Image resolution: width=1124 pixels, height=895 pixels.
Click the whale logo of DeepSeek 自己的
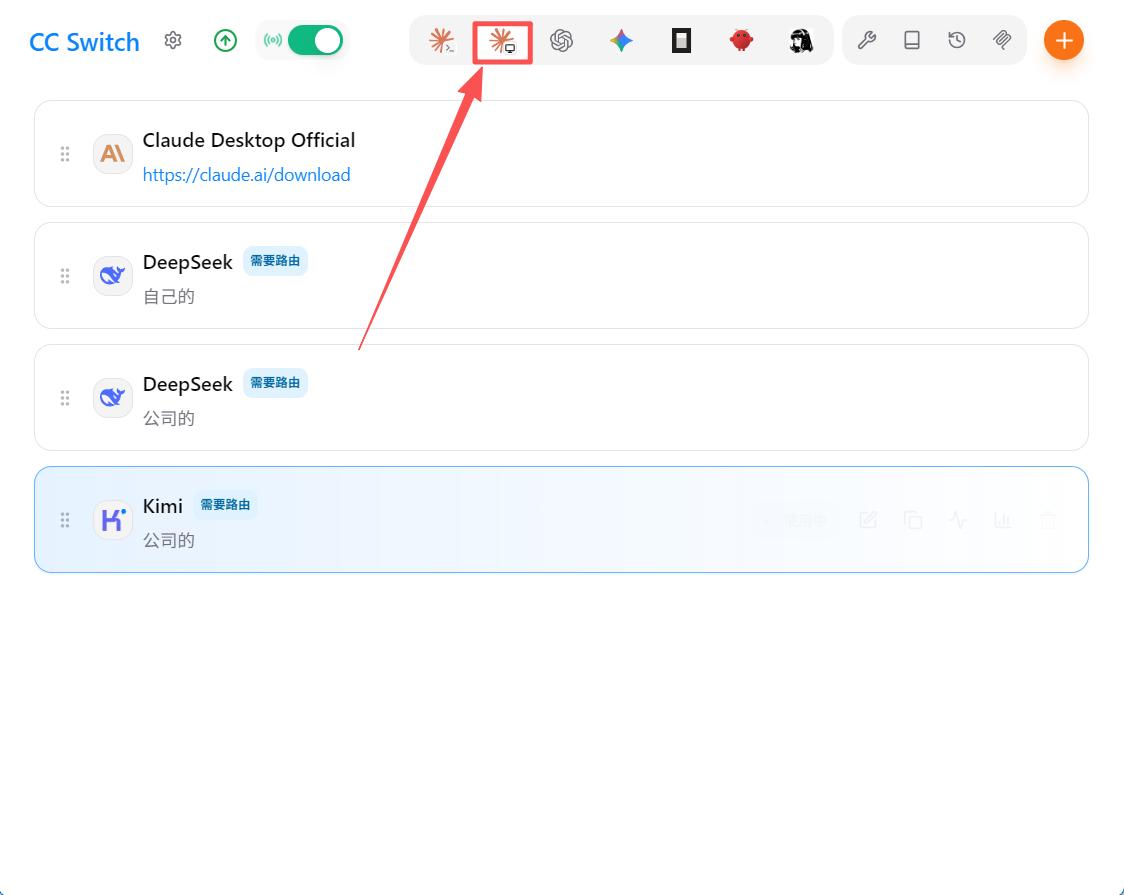pyautogui.click(x=113, y=275)
